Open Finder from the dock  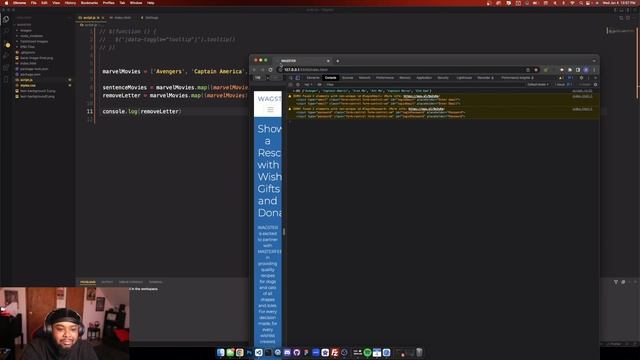click(220, 352)
